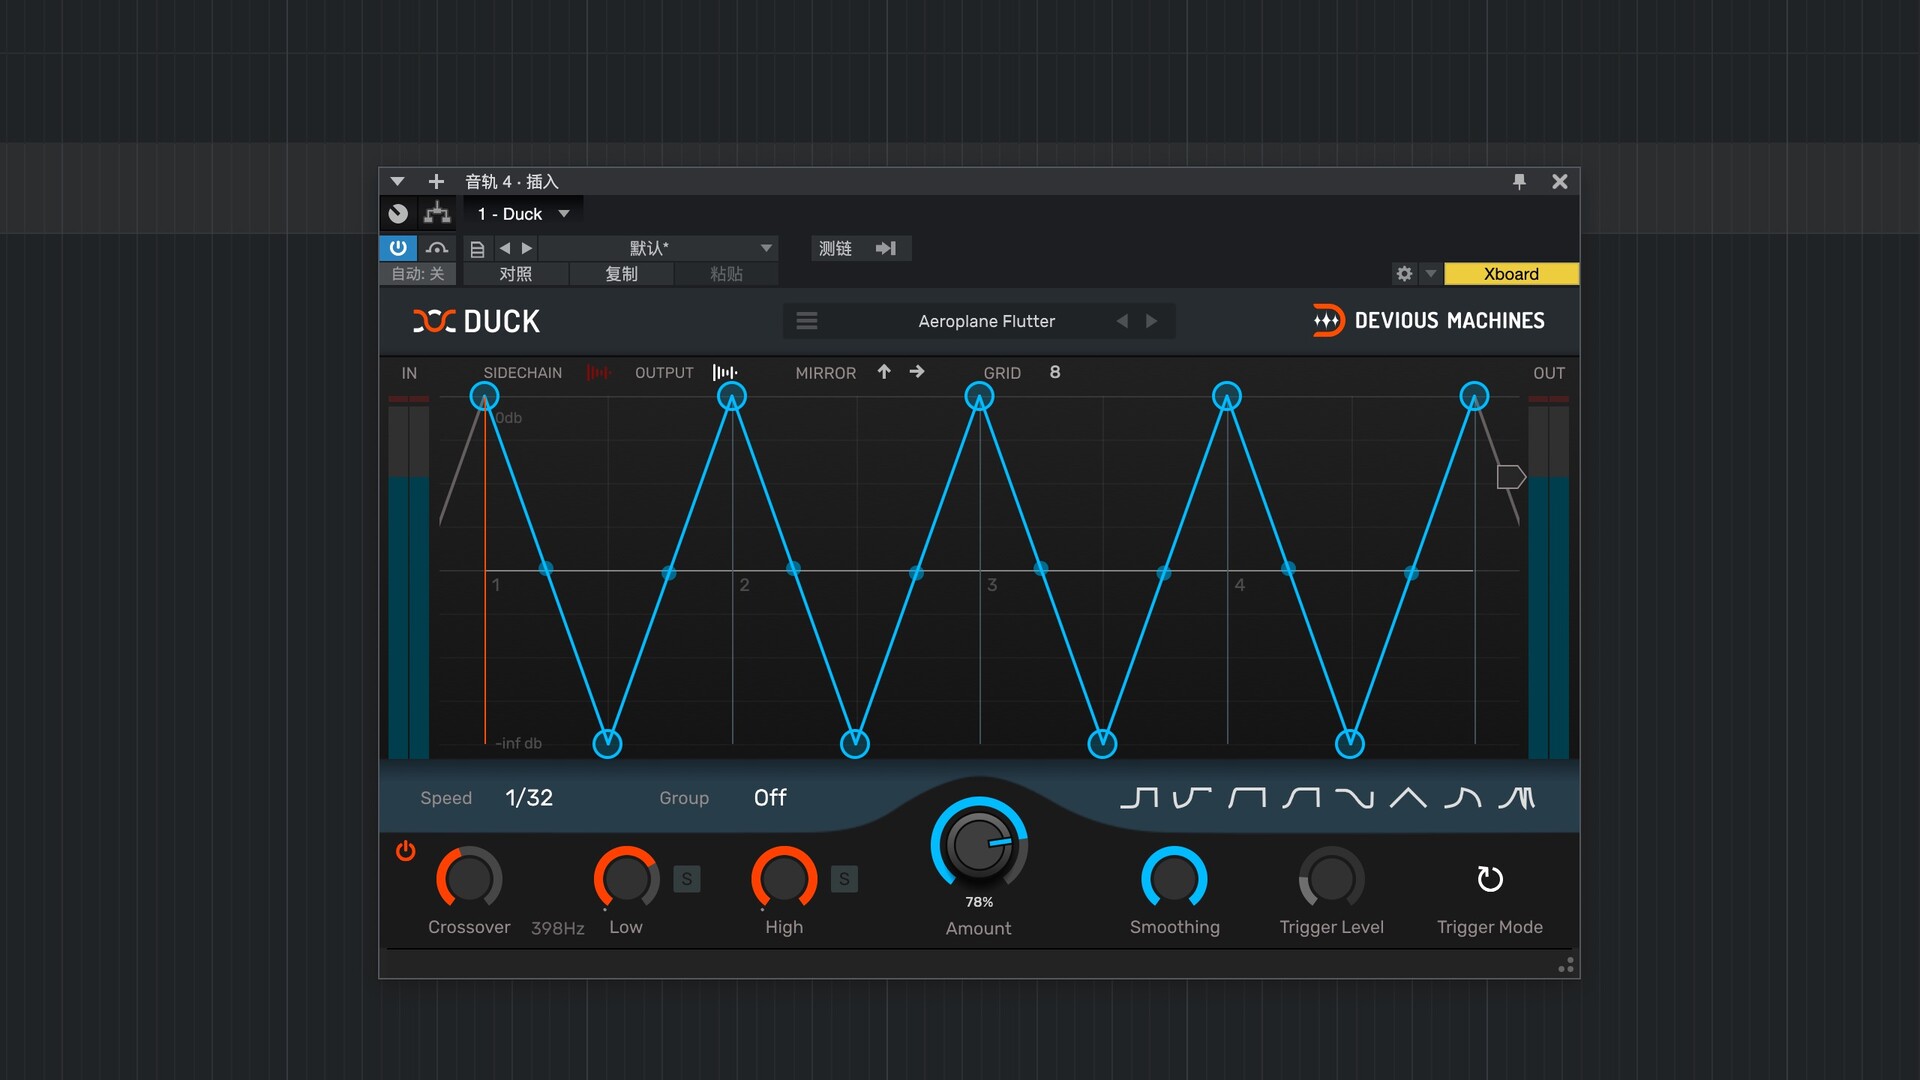Click the Smoothing knob
The image size is (1920, 1080).
click(1174, 879)
